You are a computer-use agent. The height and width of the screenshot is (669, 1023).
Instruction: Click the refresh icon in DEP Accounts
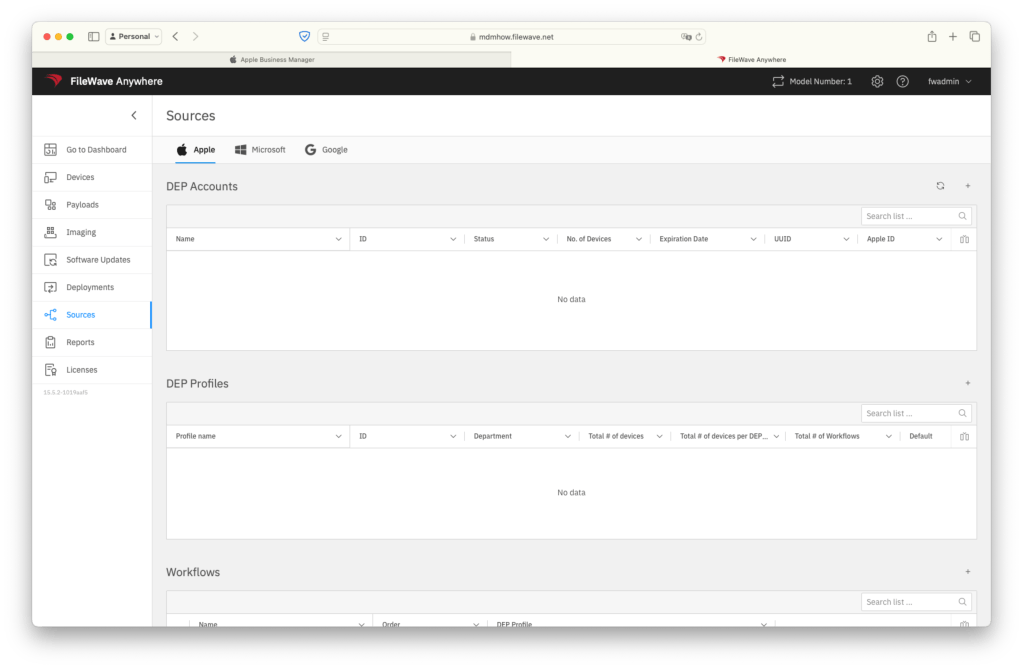pyautogui.click(x=940, y=186)
